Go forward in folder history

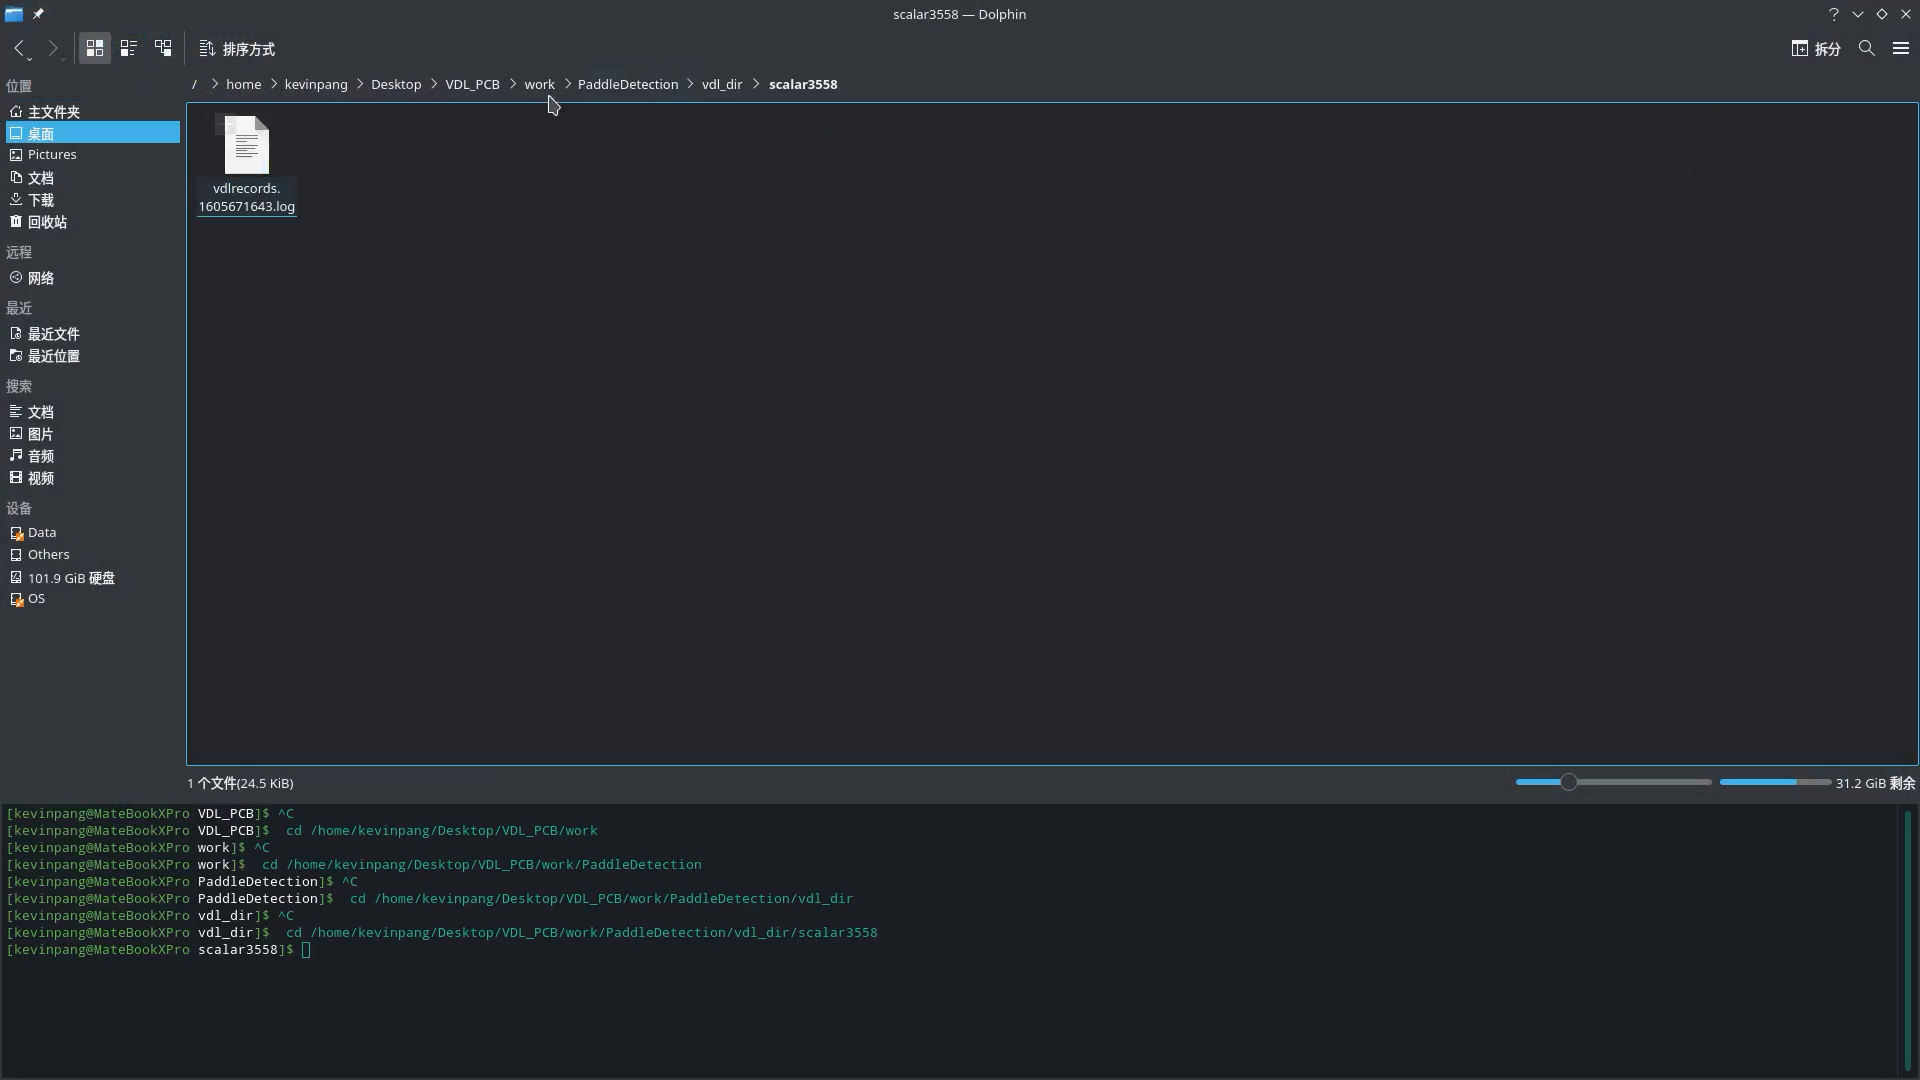pyautogui.click(x=53, y=48)
